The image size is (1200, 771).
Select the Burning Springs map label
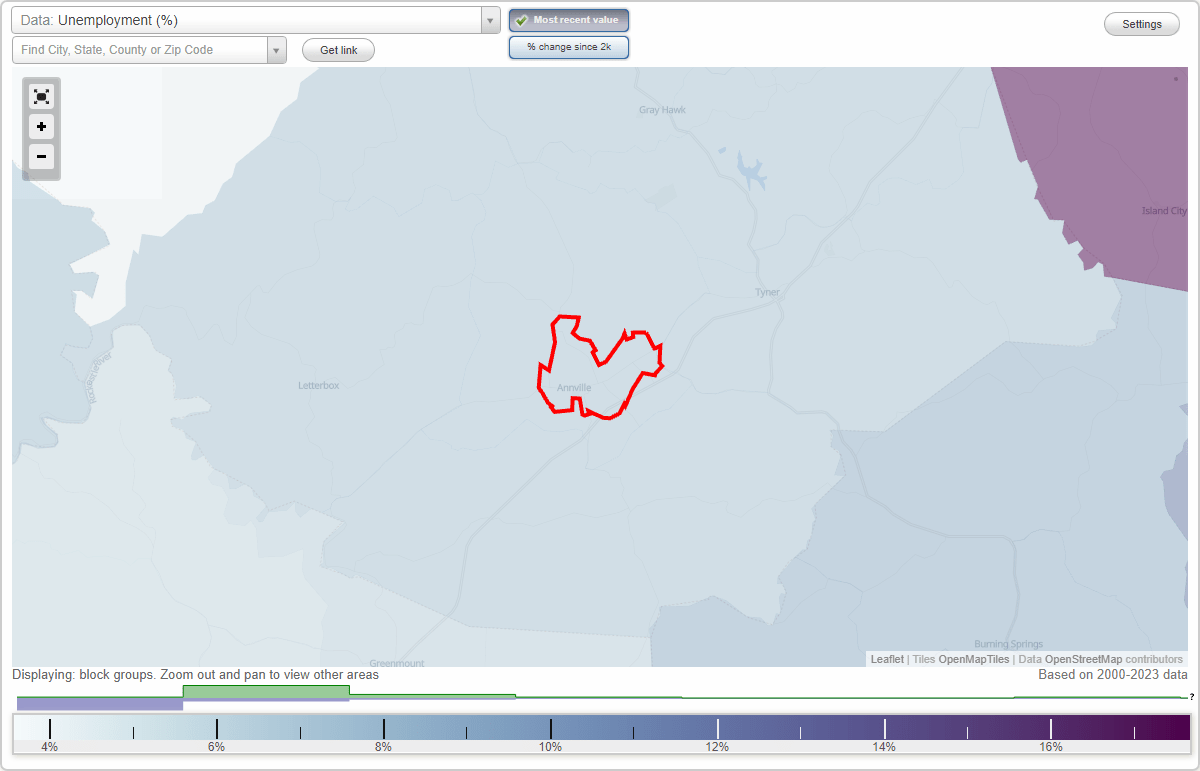(1009, 644)
